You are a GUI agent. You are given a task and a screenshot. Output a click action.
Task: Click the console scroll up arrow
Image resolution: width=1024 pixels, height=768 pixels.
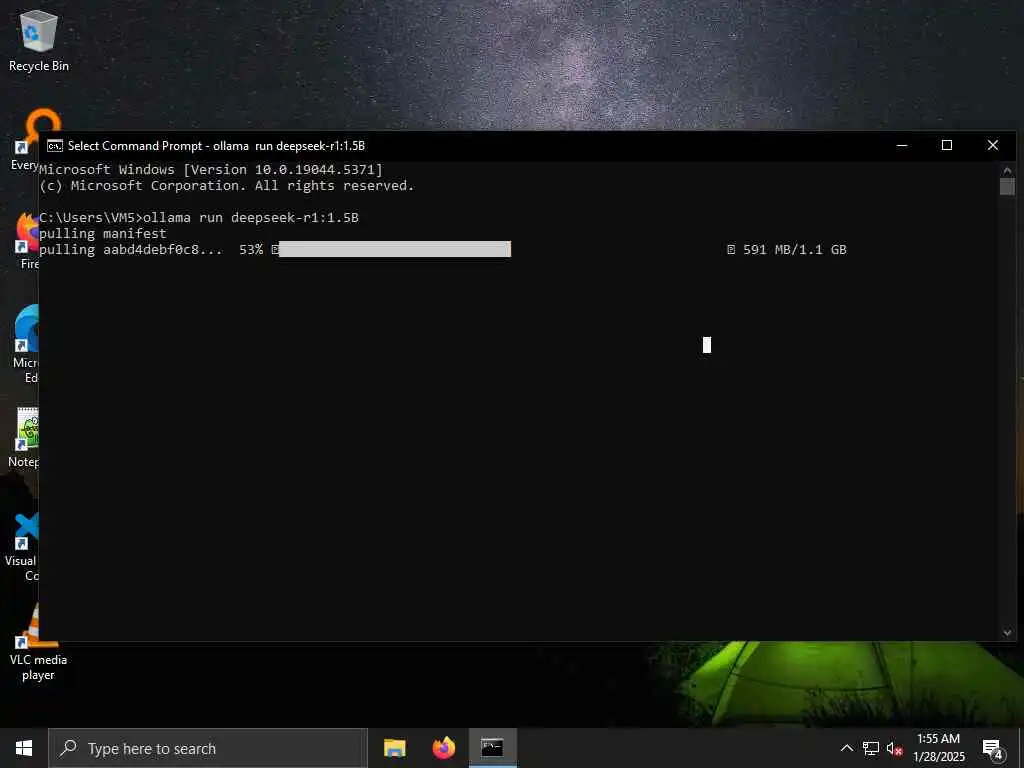point(1007,171)
